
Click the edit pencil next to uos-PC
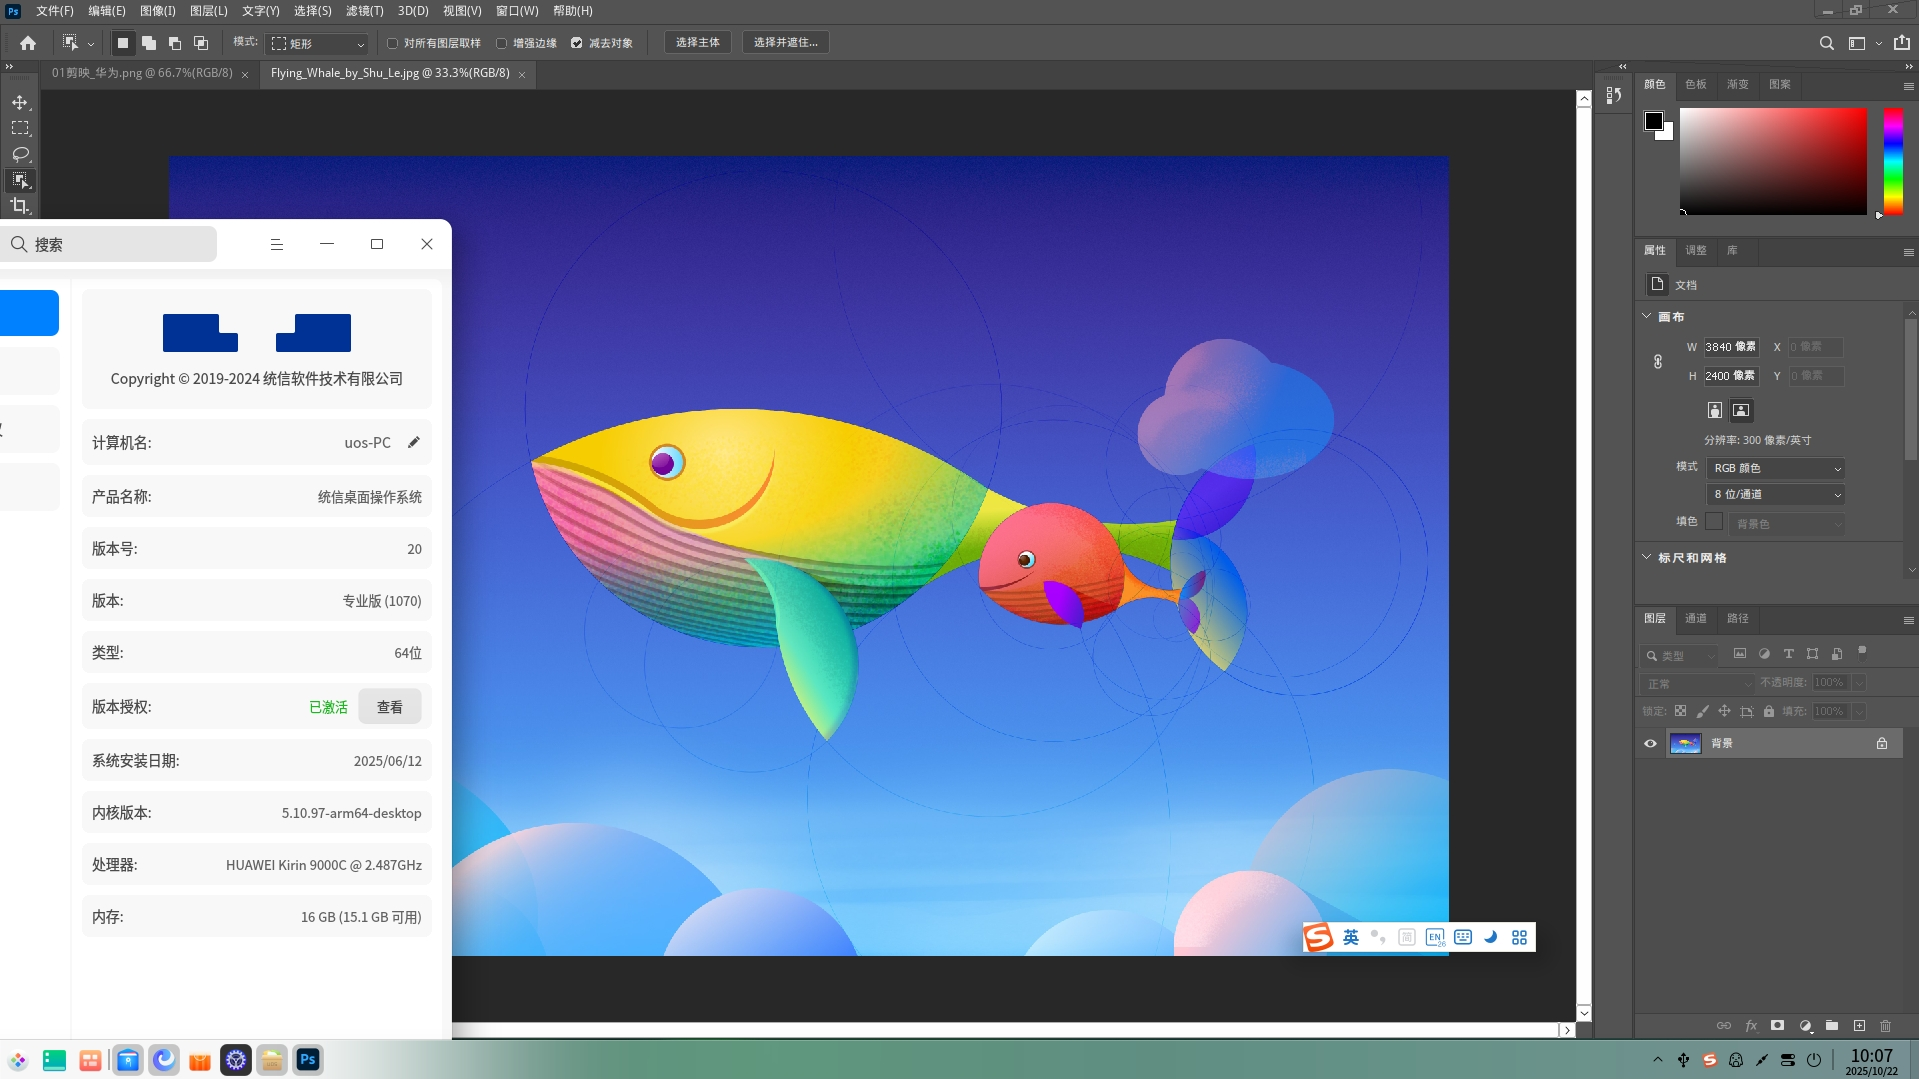[x=414, y=442]
